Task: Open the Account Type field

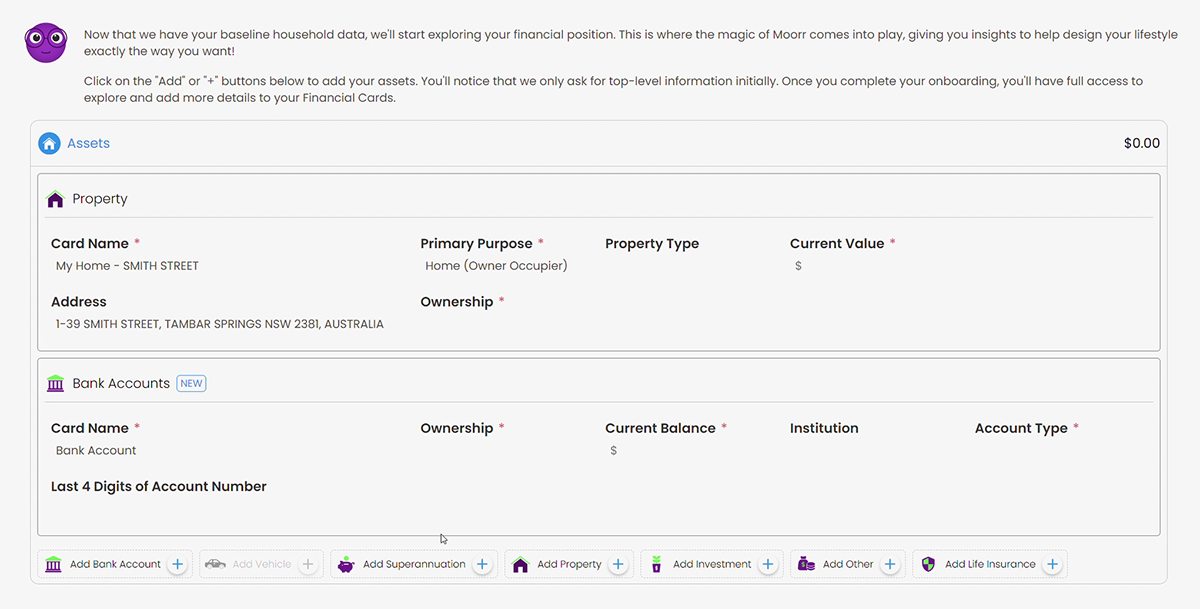Action: coord(1060,451)
